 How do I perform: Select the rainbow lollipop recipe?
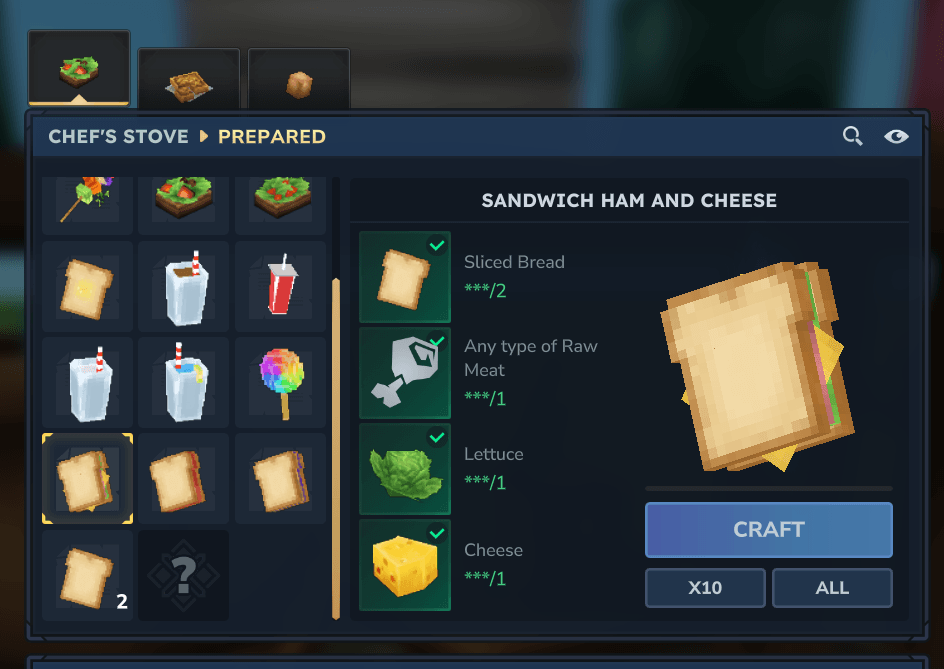point(281,382)
